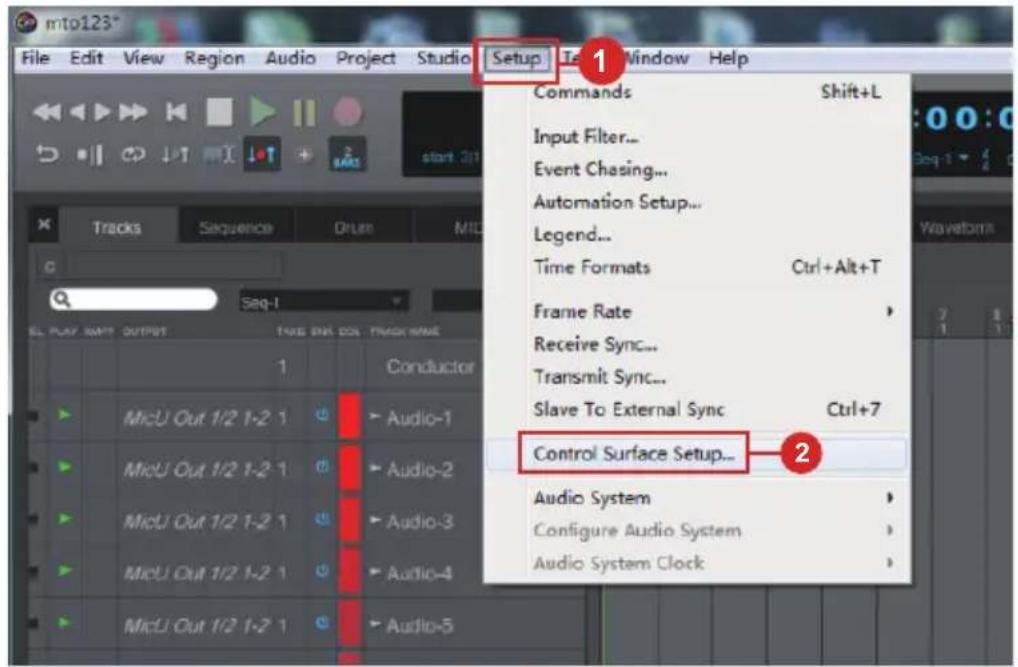Toggle the Auto Rewind curved-arrow icon

tap(47, 155)
